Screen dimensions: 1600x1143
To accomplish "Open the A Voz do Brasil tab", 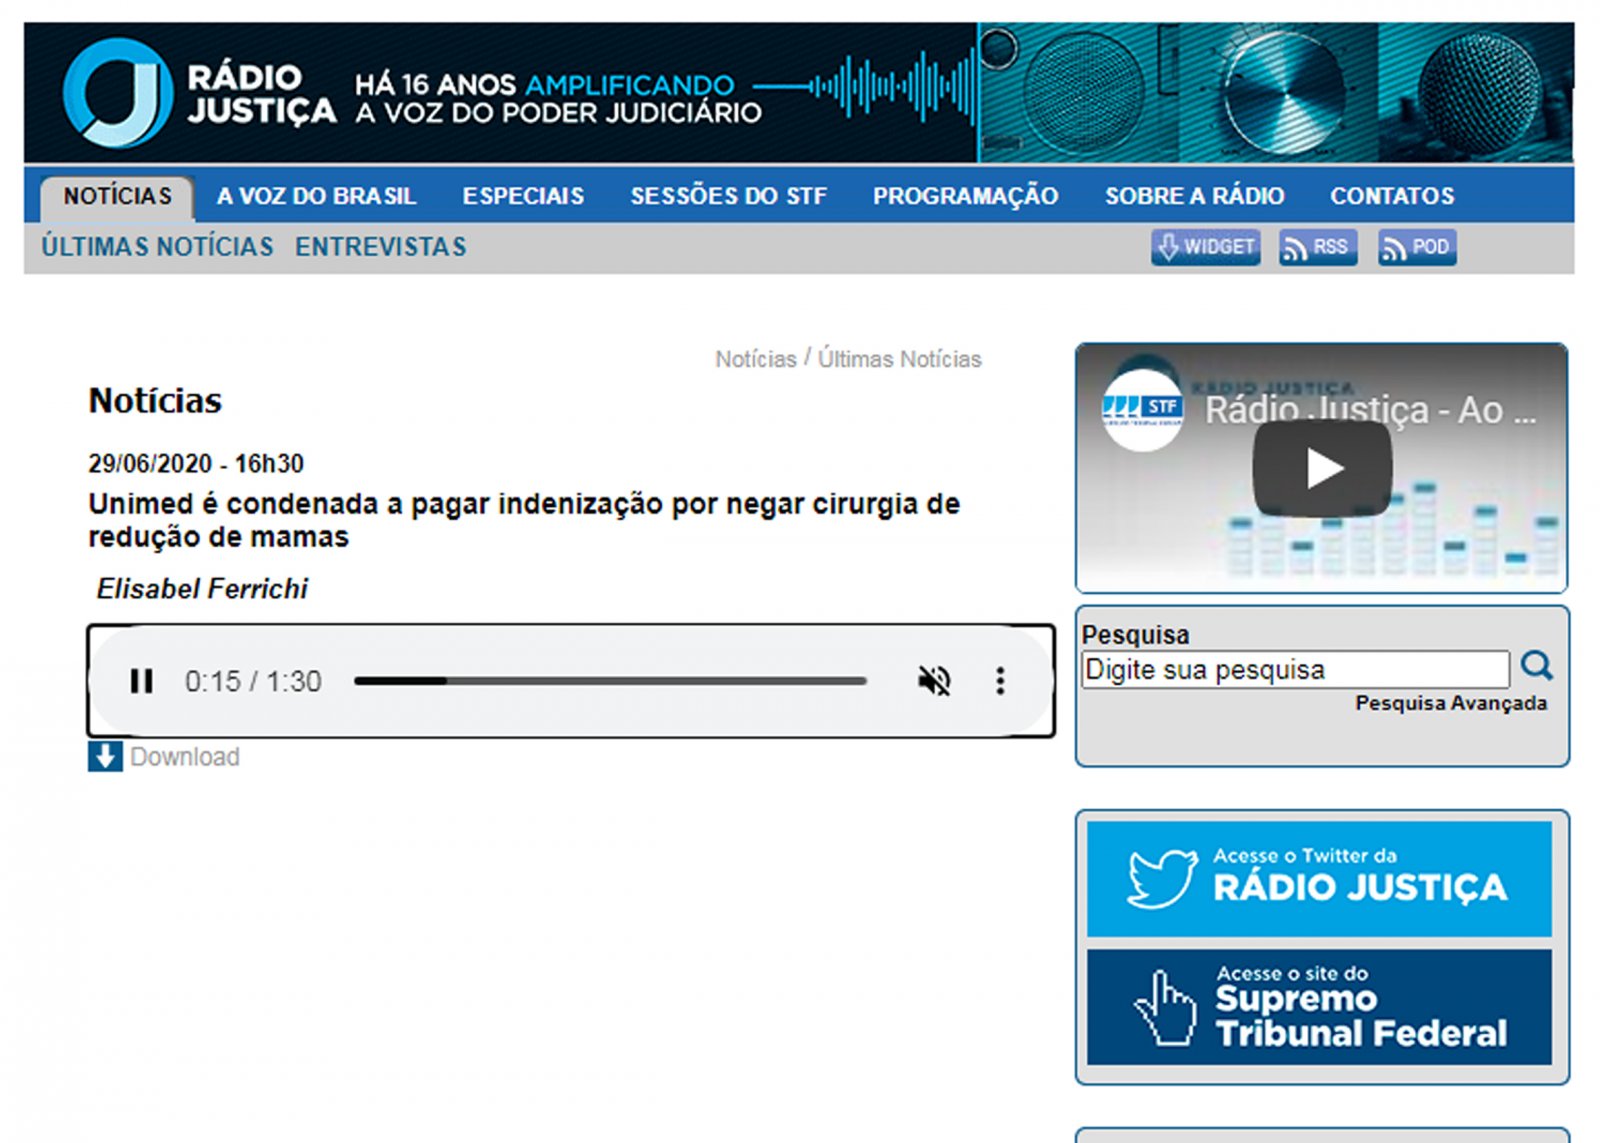I will 316,196.
